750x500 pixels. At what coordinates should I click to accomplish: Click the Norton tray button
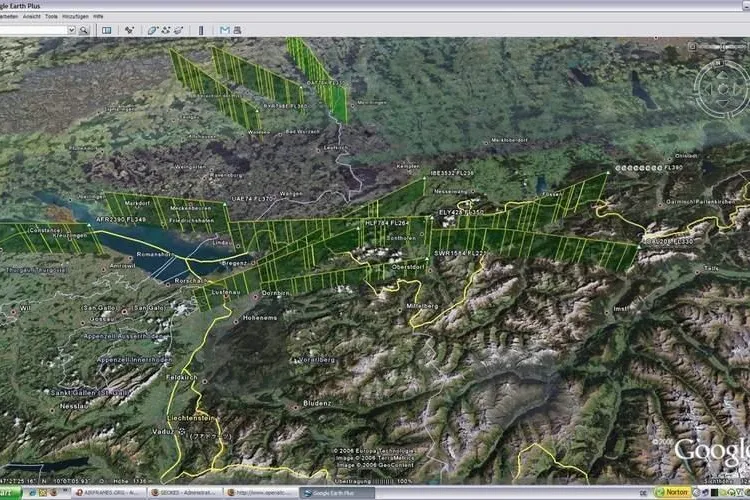point(673,492)
